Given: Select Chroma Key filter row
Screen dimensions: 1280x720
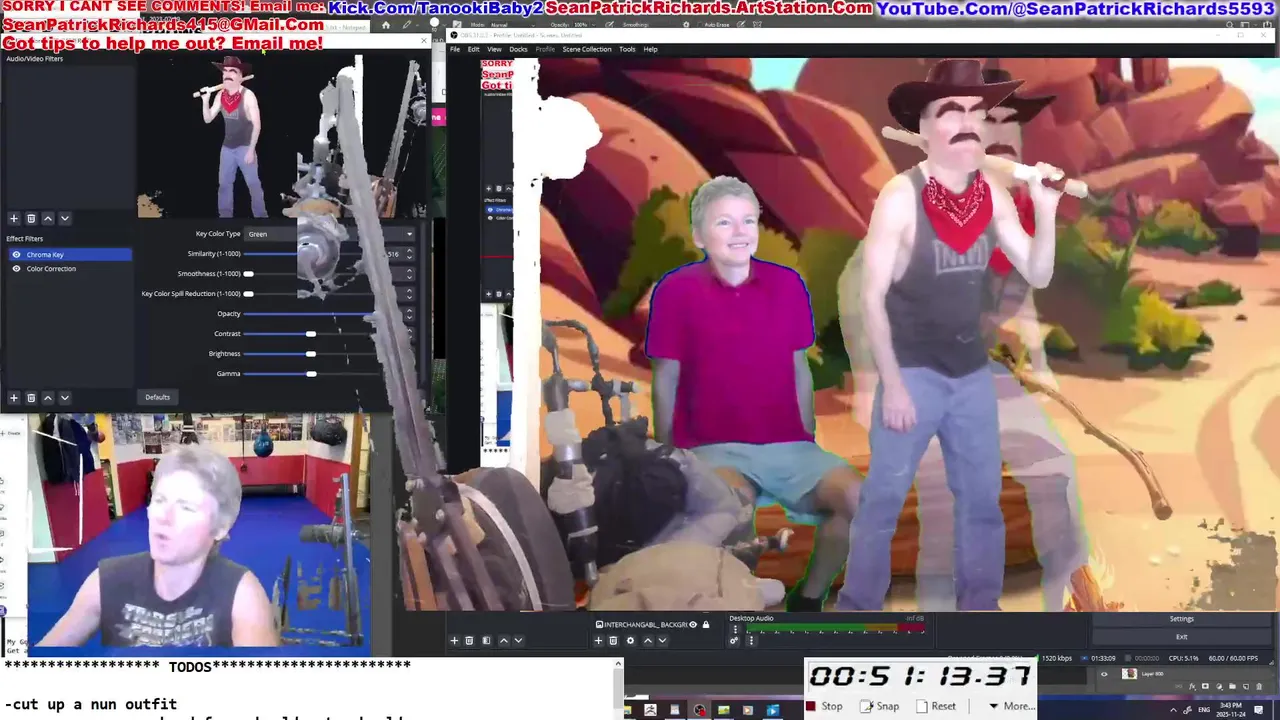Looking at the screenshot, I should pos(68,255).
